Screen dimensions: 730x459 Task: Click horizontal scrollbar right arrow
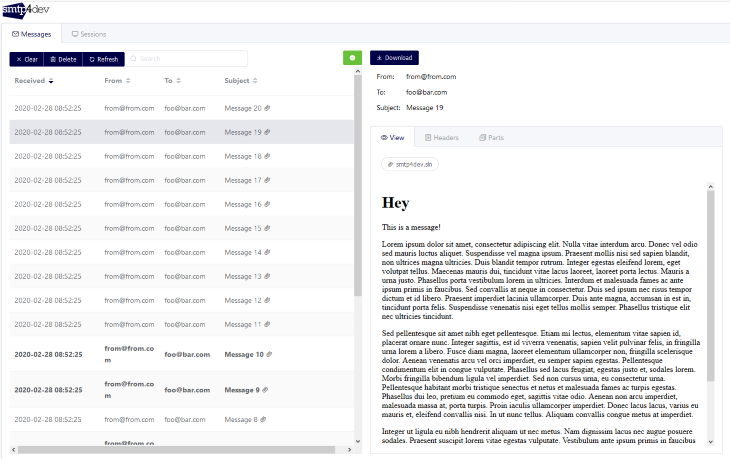pyautogui.click(x=349, y=450)
